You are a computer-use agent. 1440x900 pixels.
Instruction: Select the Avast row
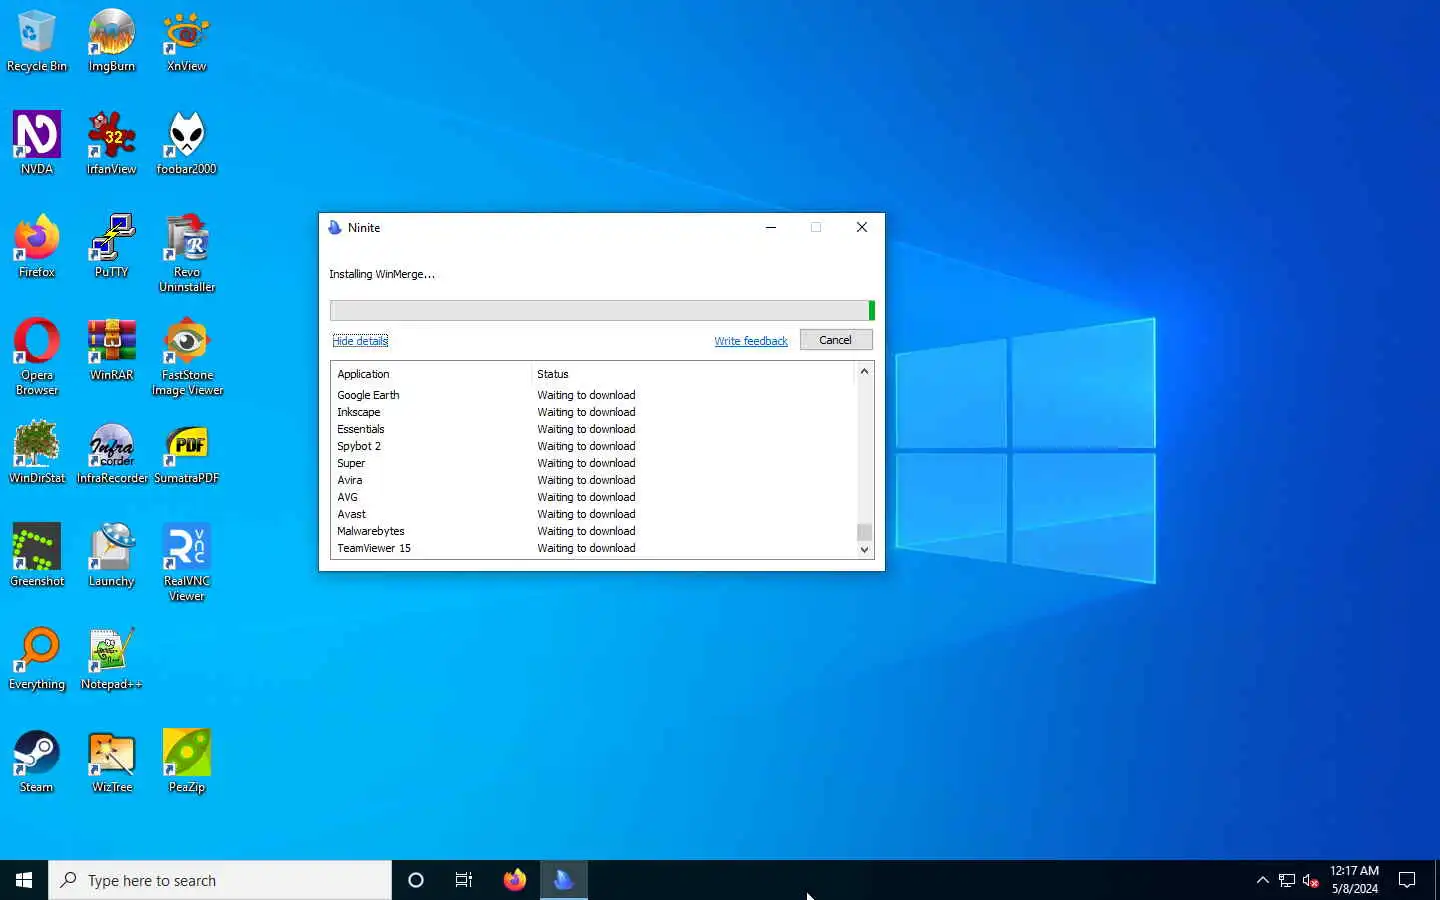tap(594, 514)
